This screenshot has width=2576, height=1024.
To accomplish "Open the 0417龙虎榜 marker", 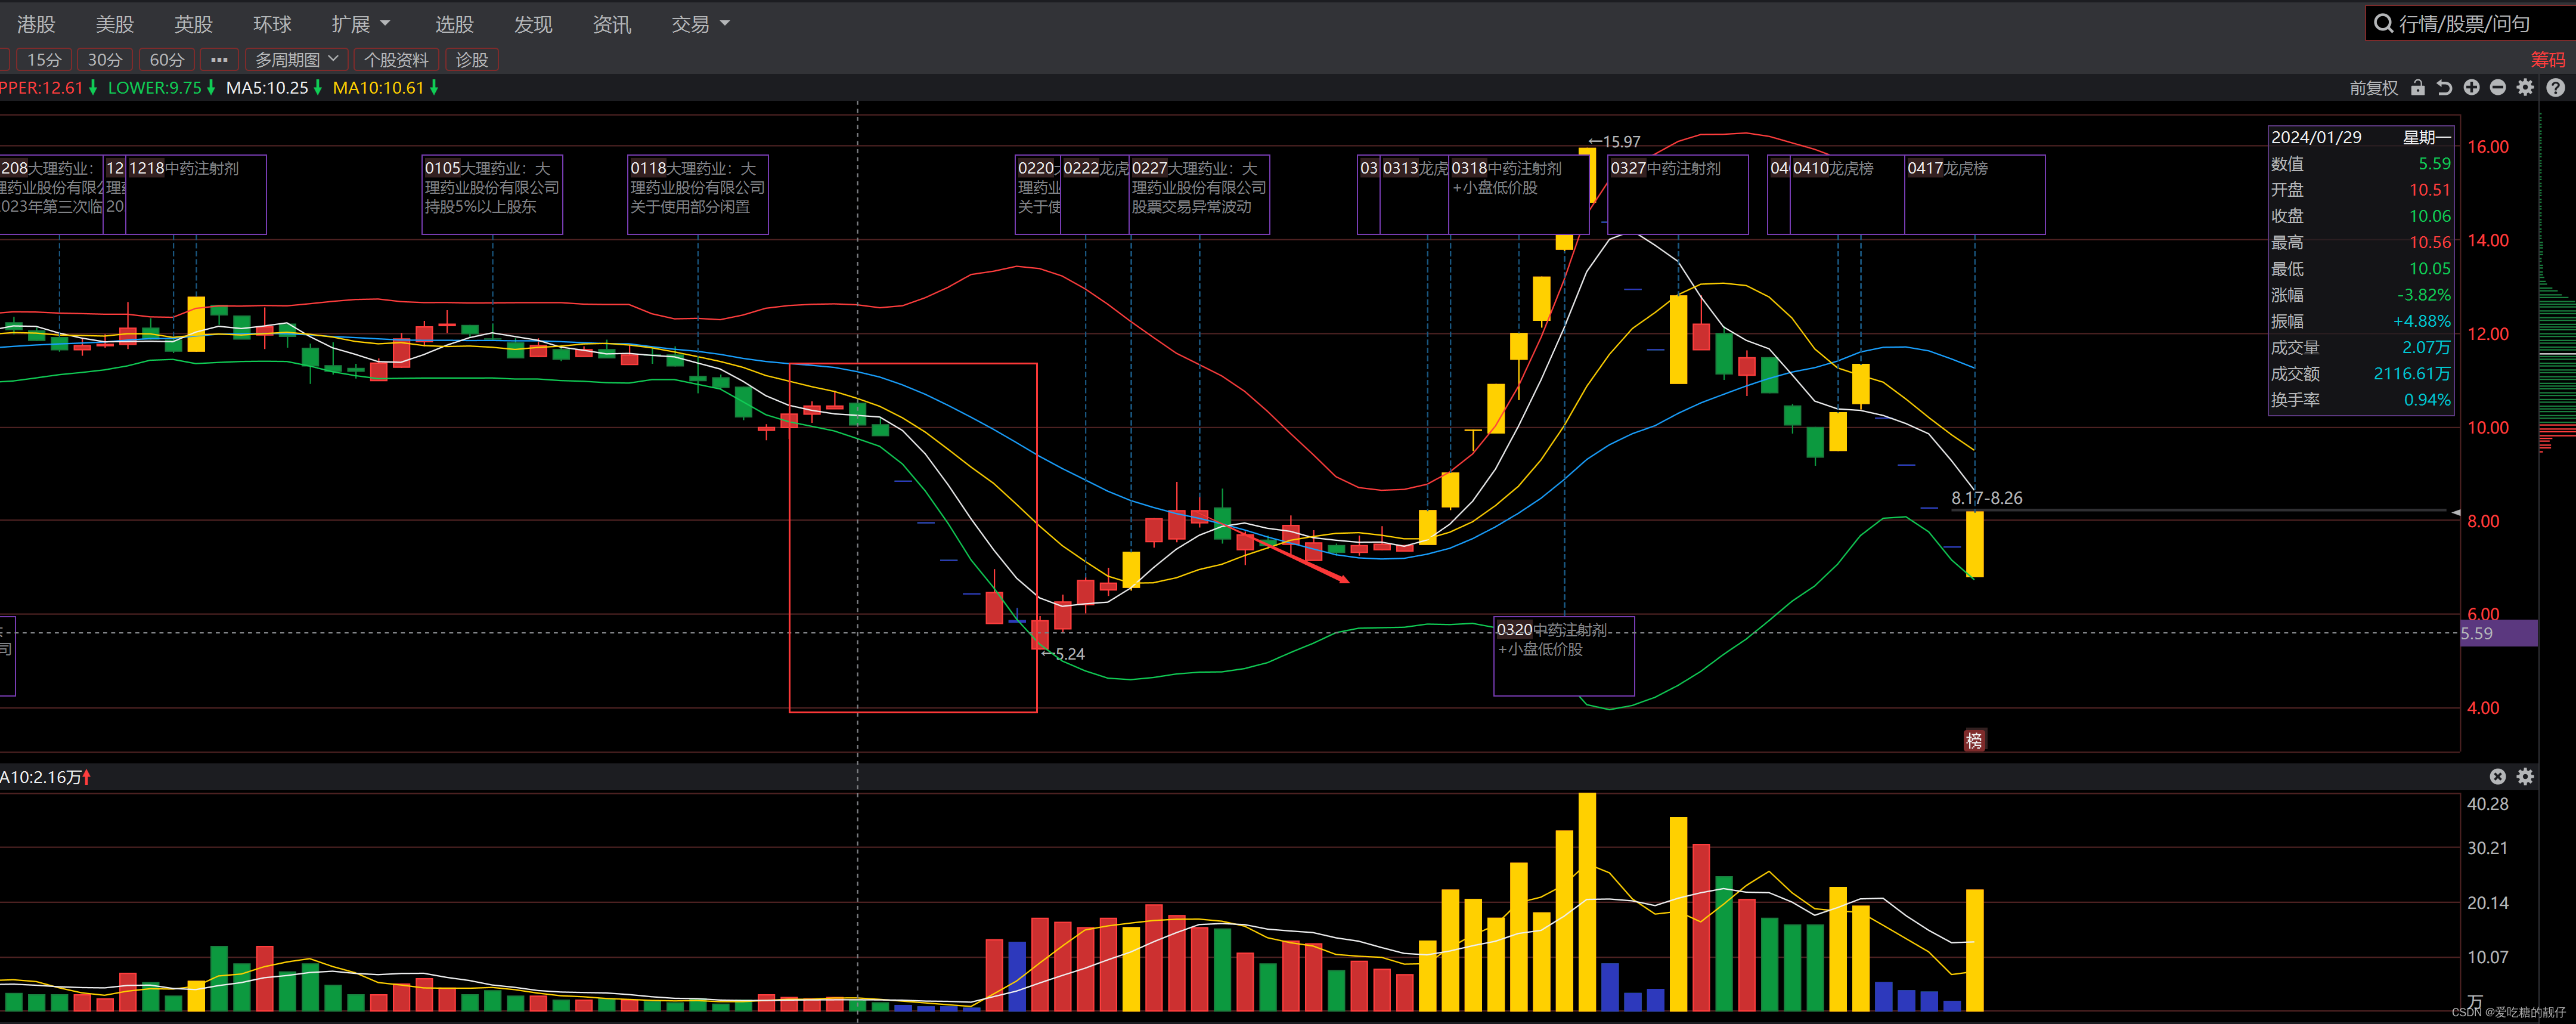I will (1975, 194).
